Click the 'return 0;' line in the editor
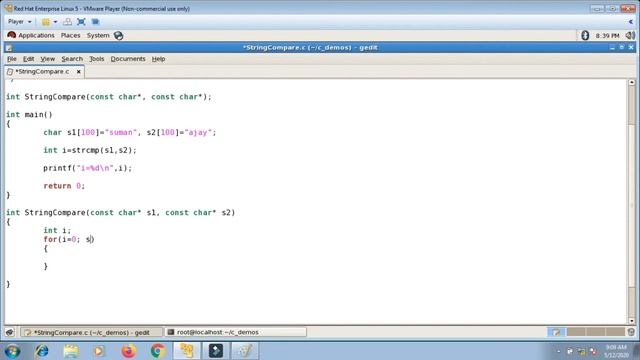Screen dimensions: 640x360 coord(64,186)
